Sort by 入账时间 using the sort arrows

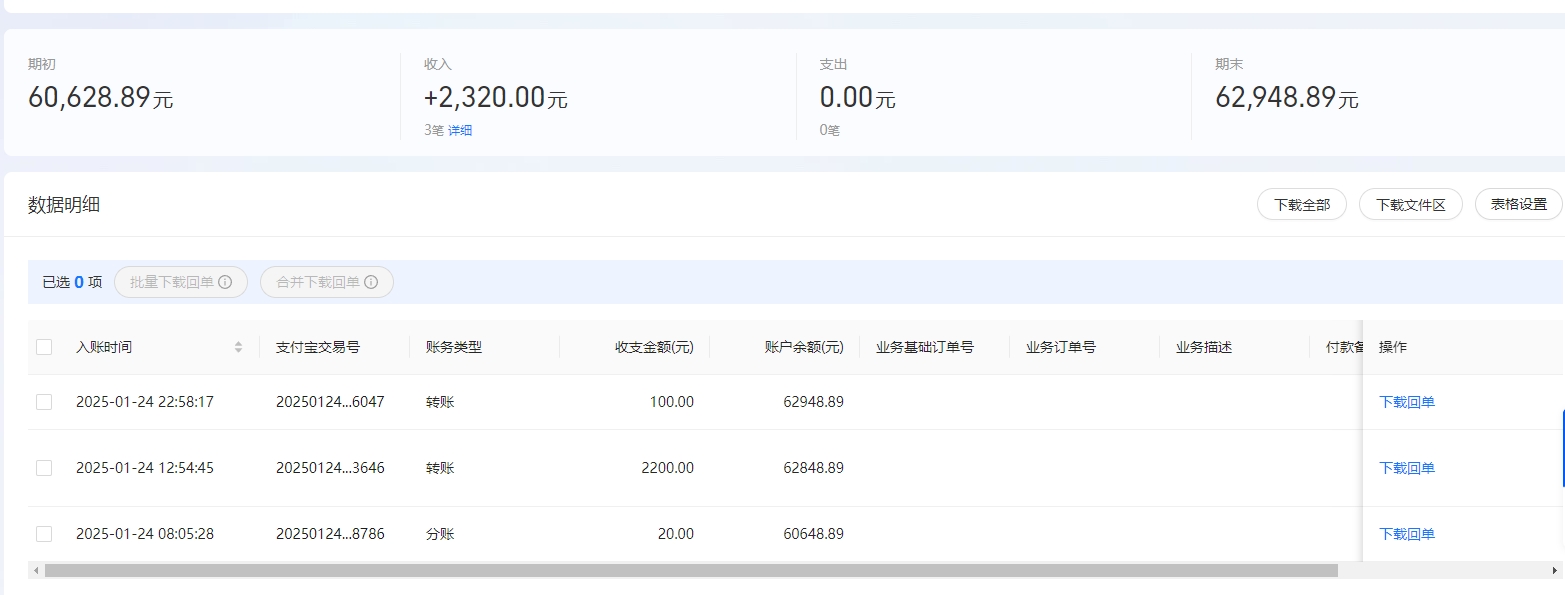coord(238,347)
